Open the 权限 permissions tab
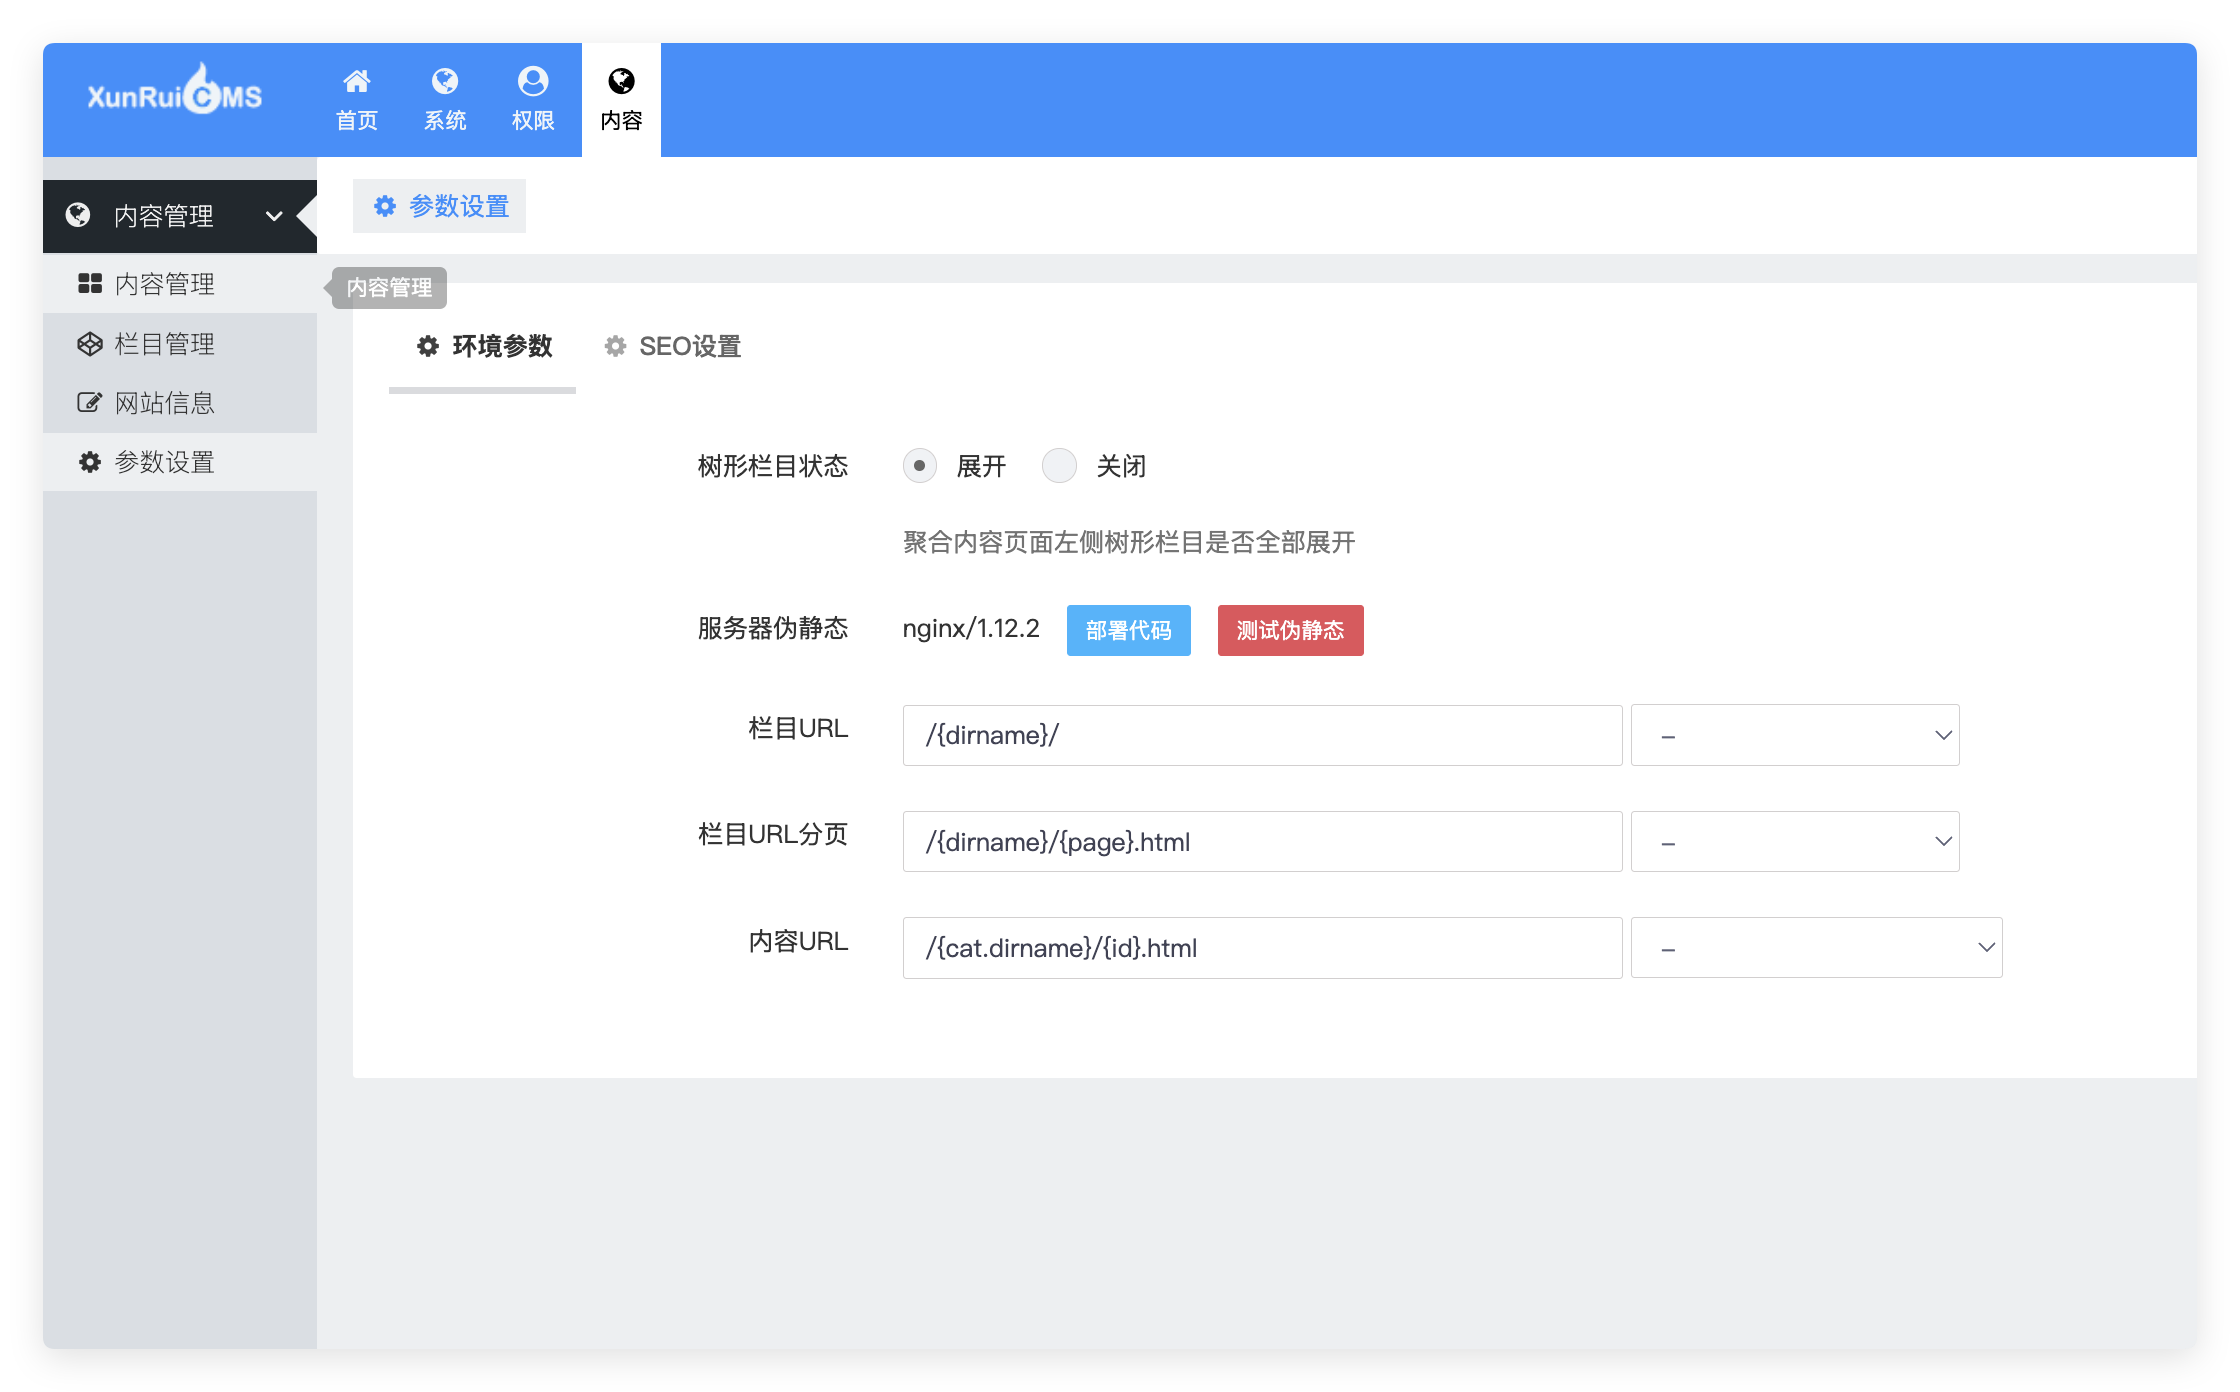This screenshot has width=2240, height=1392. point(533,100)
